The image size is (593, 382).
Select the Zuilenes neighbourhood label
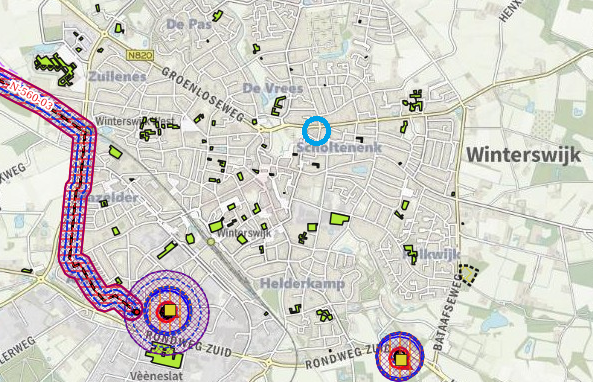[117, 77]
